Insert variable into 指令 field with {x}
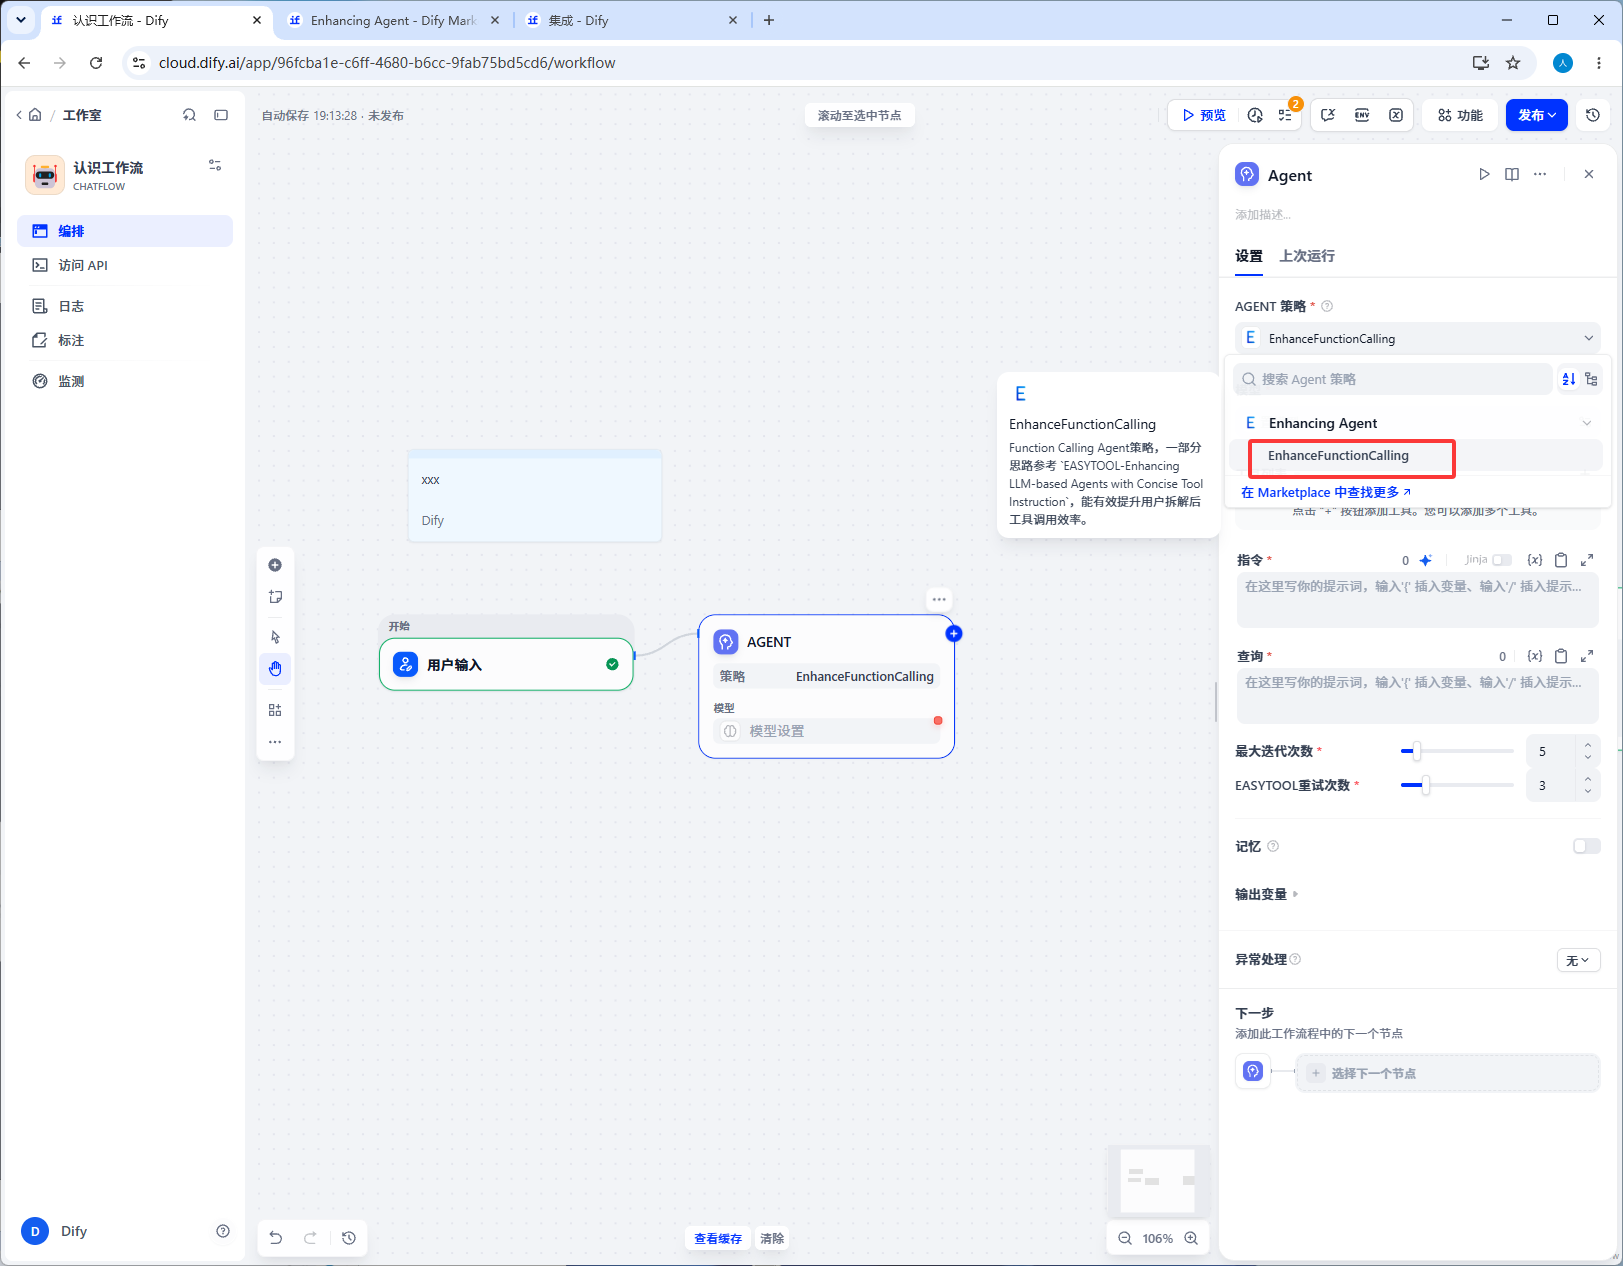The height and width of the screenshot is (1266, 1623). point(1535,560)
